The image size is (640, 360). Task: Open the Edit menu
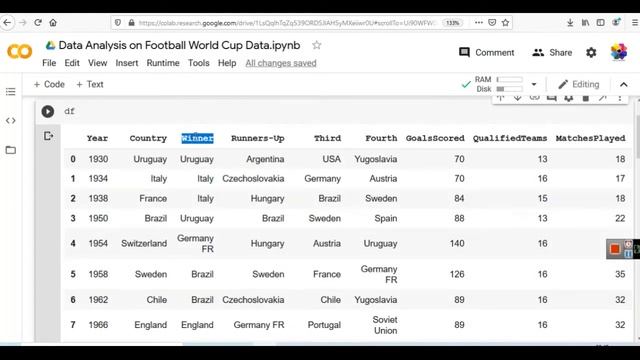72,63
